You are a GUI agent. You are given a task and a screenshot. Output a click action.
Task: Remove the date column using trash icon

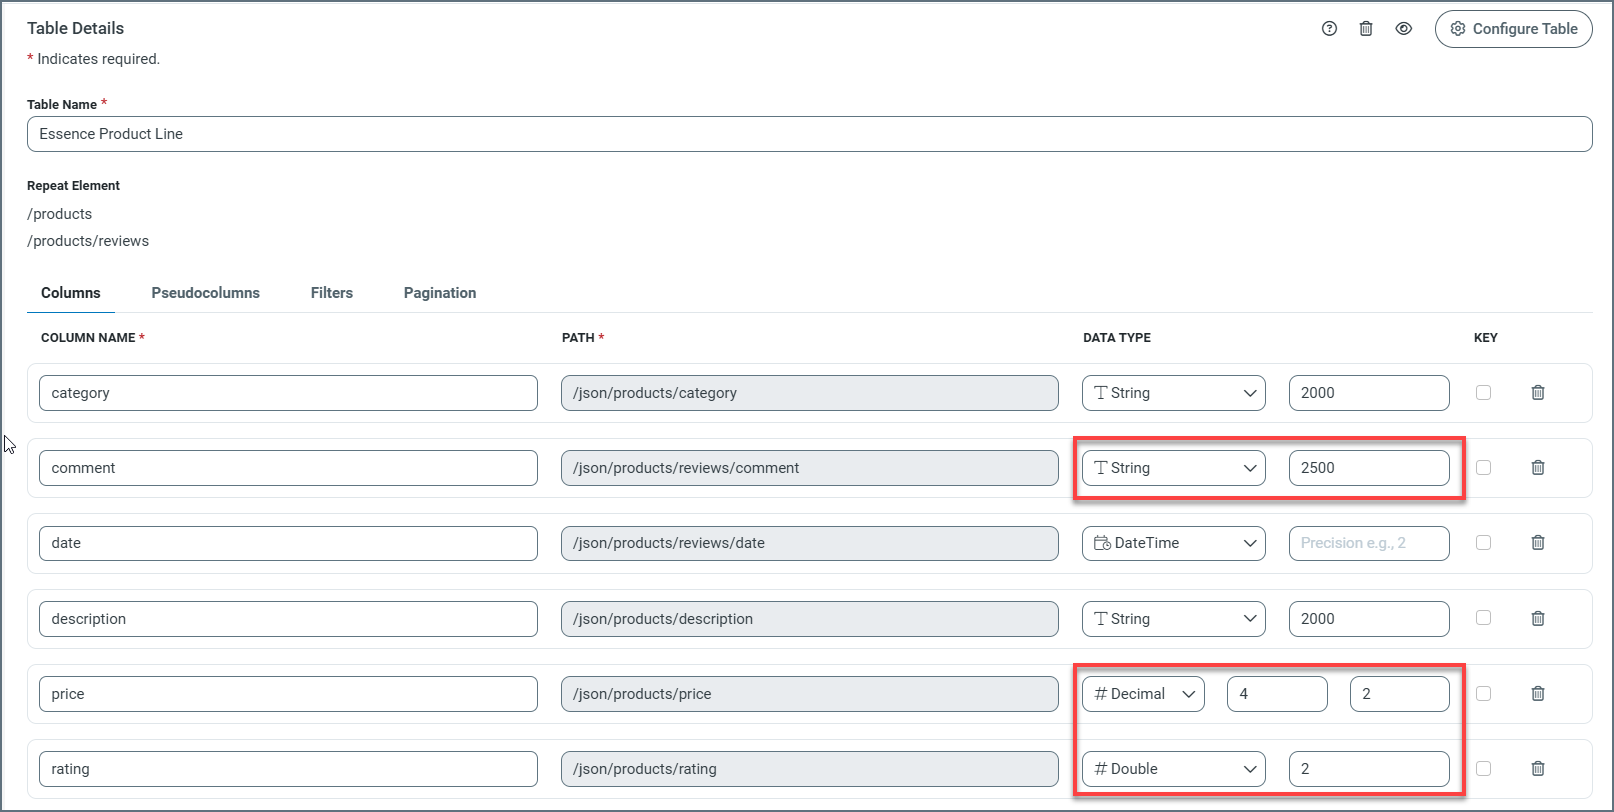[1538, 543]
